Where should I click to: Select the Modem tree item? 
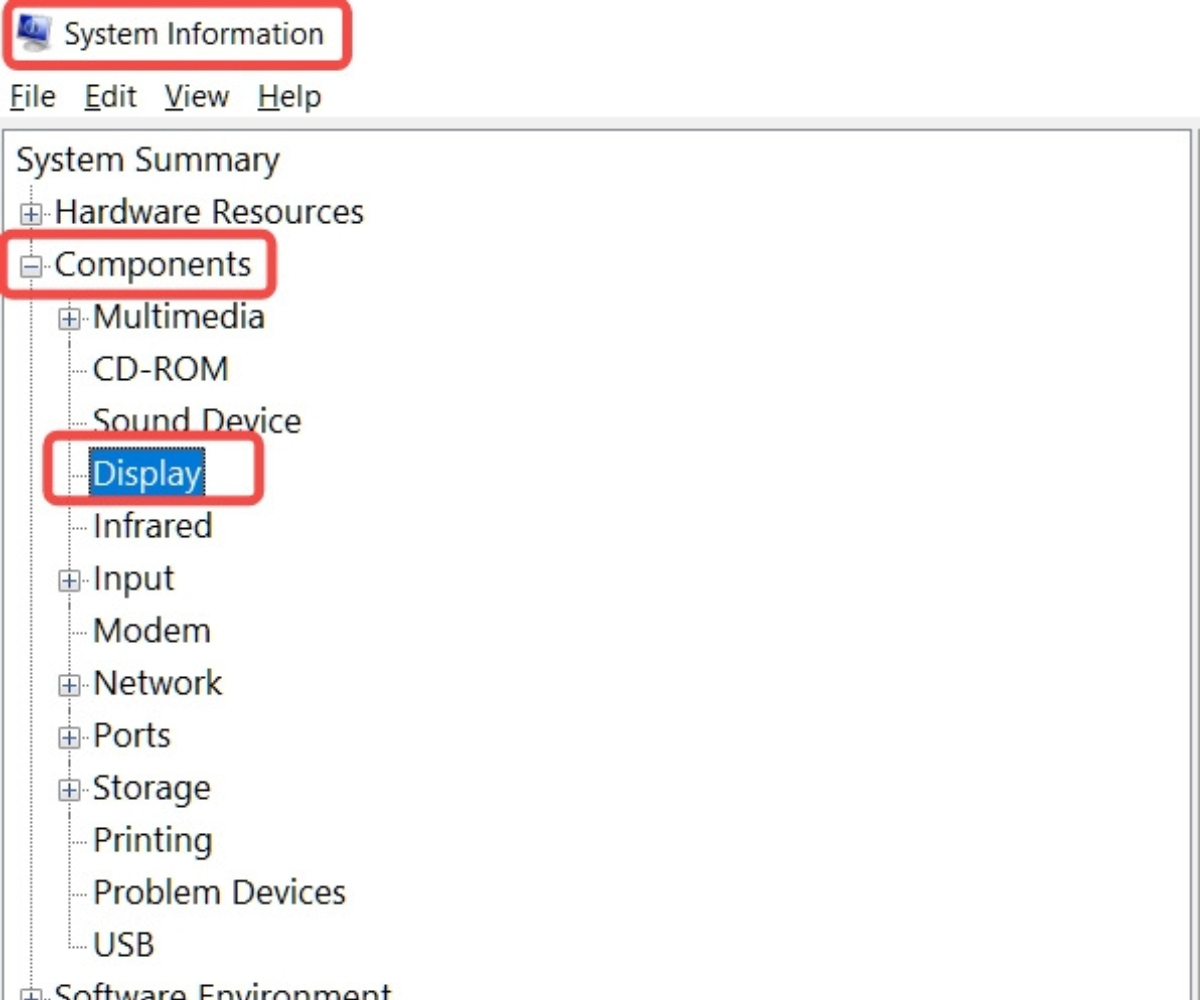(152, 631)
